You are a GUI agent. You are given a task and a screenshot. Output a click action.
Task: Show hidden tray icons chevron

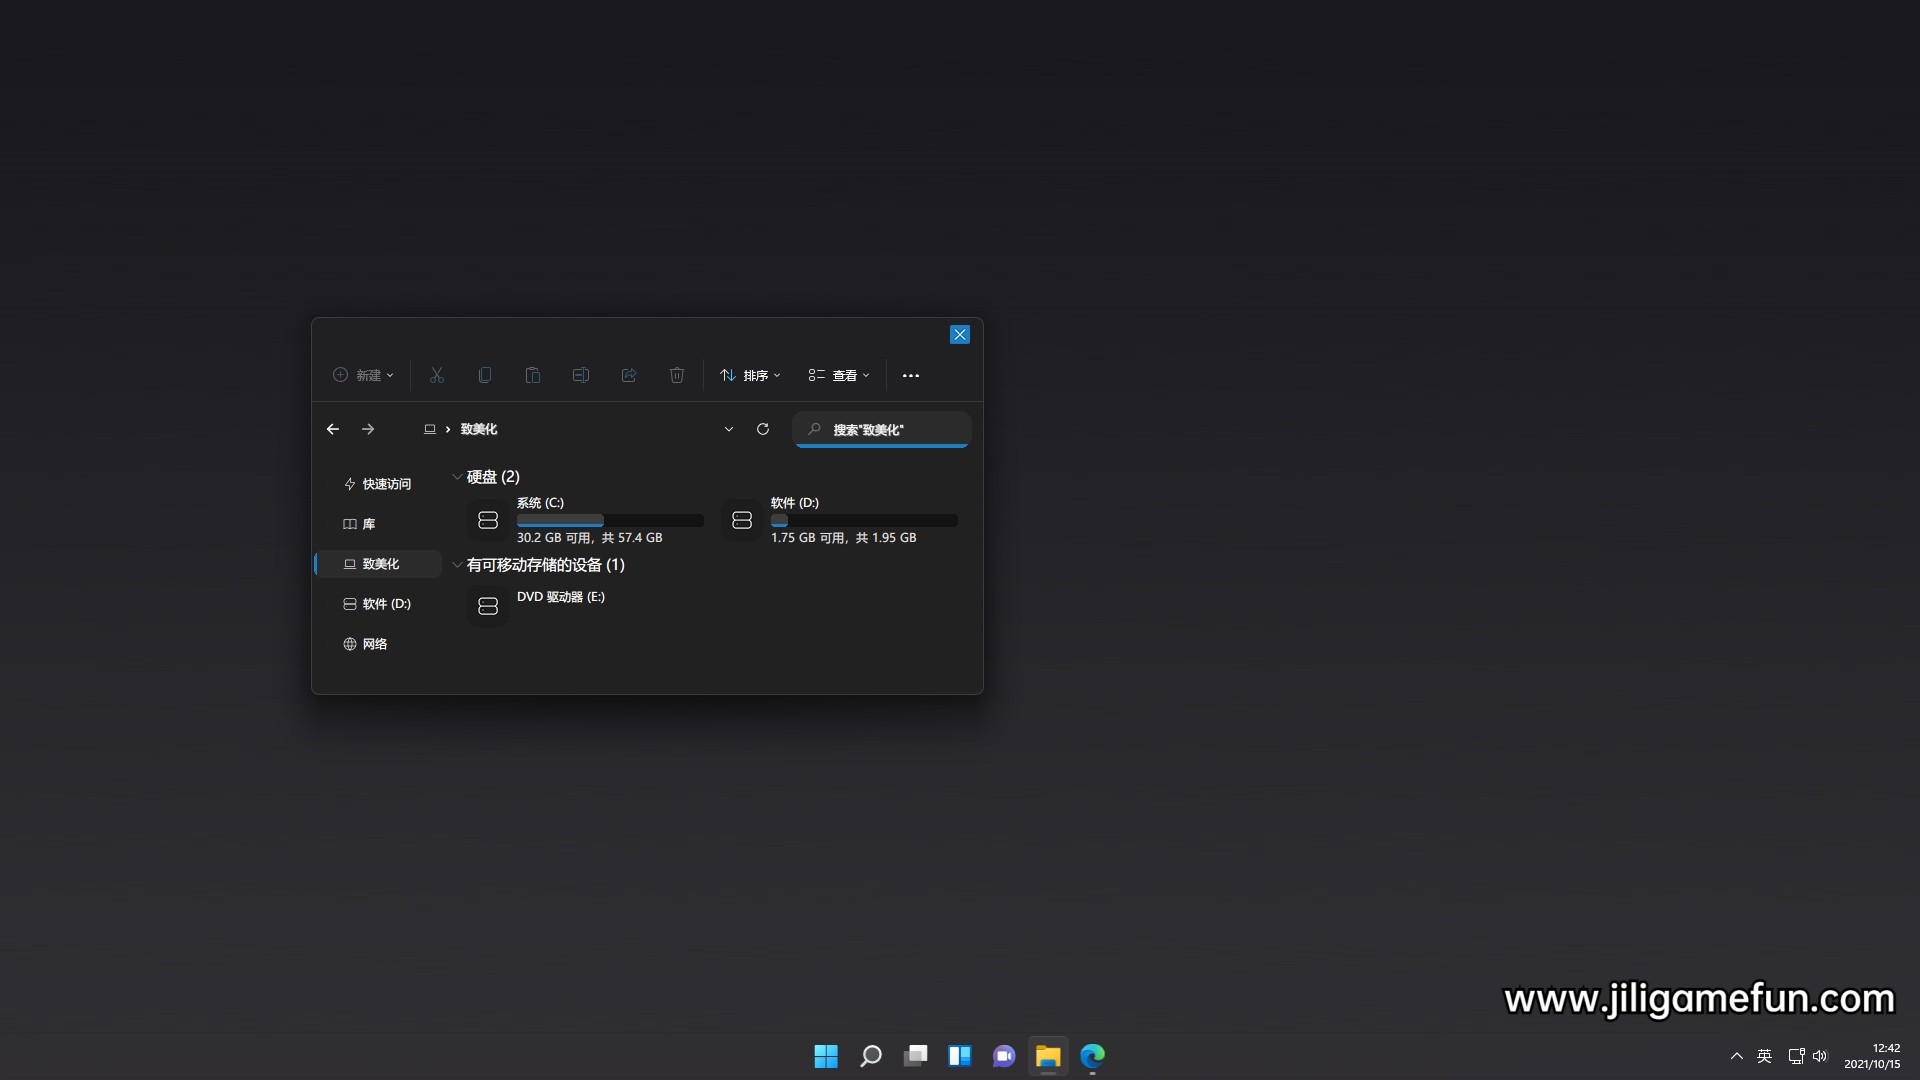pyautogui.click(x=1737, y=1056)
